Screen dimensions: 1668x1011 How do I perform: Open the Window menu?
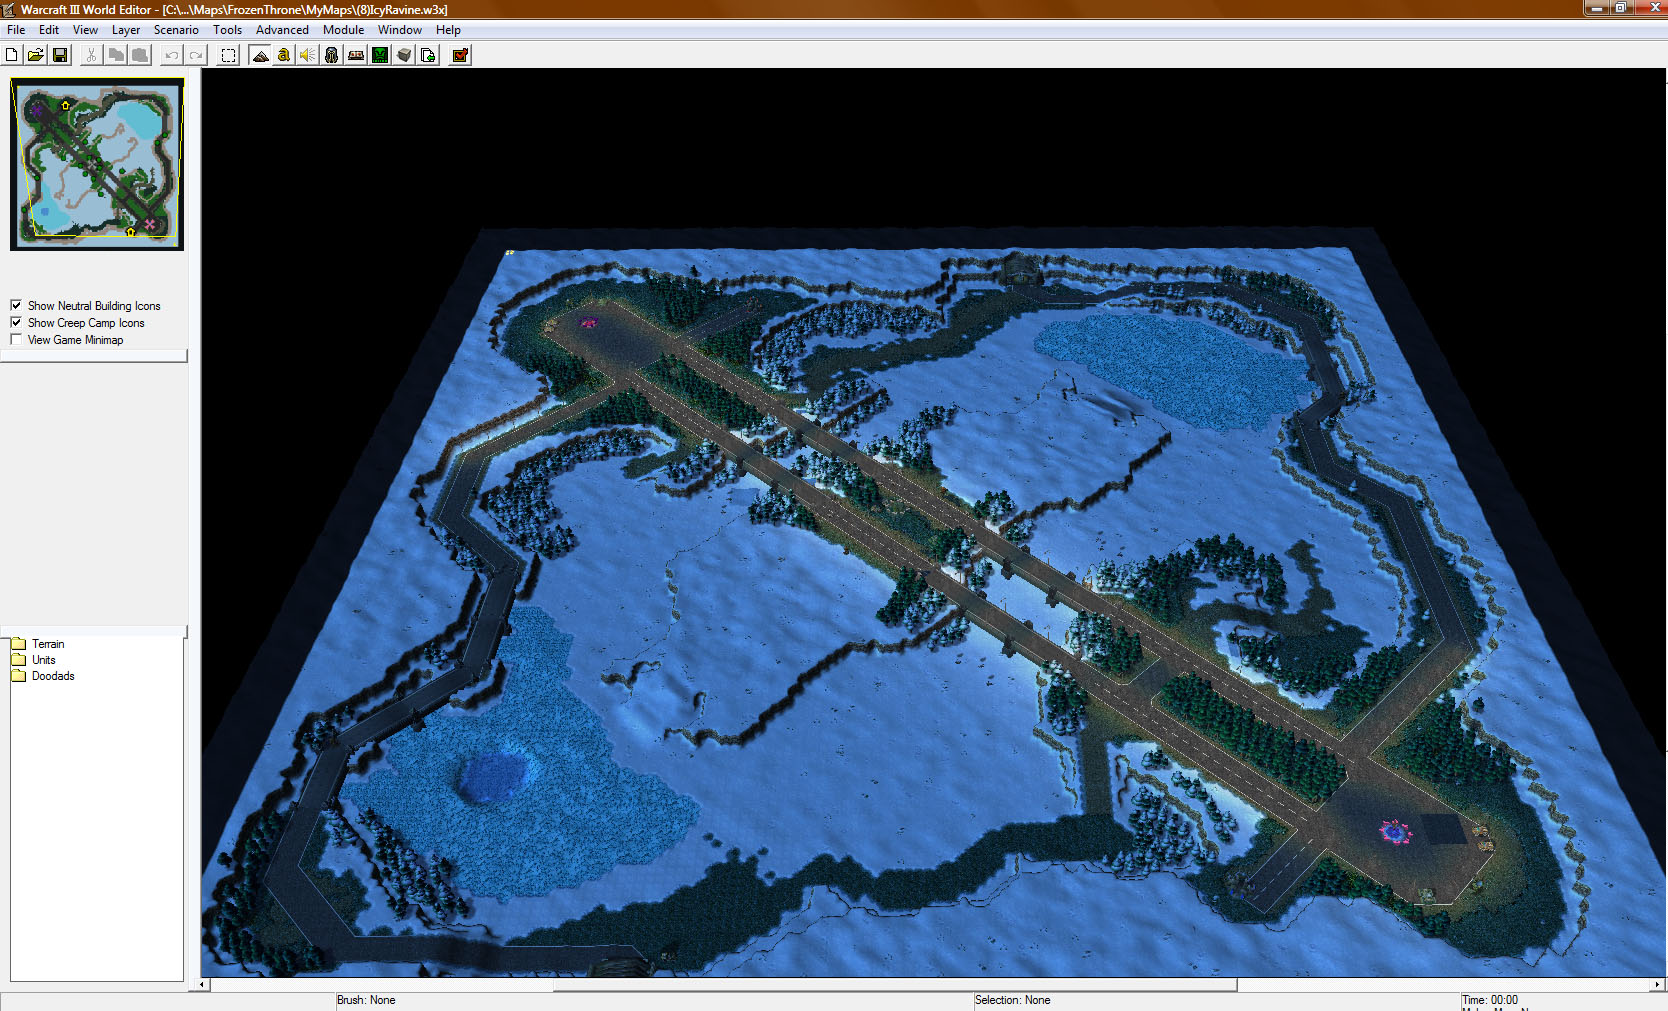pos(400,30)
